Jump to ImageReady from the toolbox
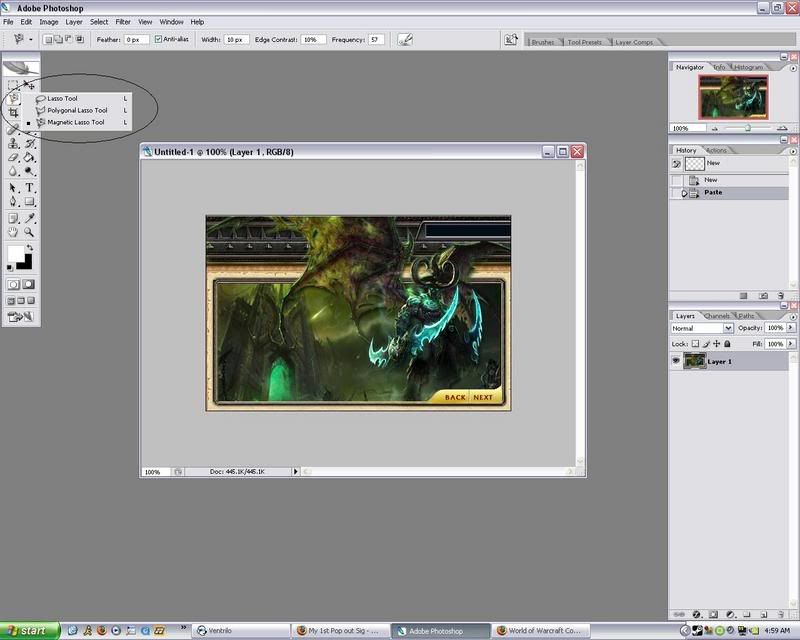The width and height of the screenshot is (800, 640). coord(21,317)
